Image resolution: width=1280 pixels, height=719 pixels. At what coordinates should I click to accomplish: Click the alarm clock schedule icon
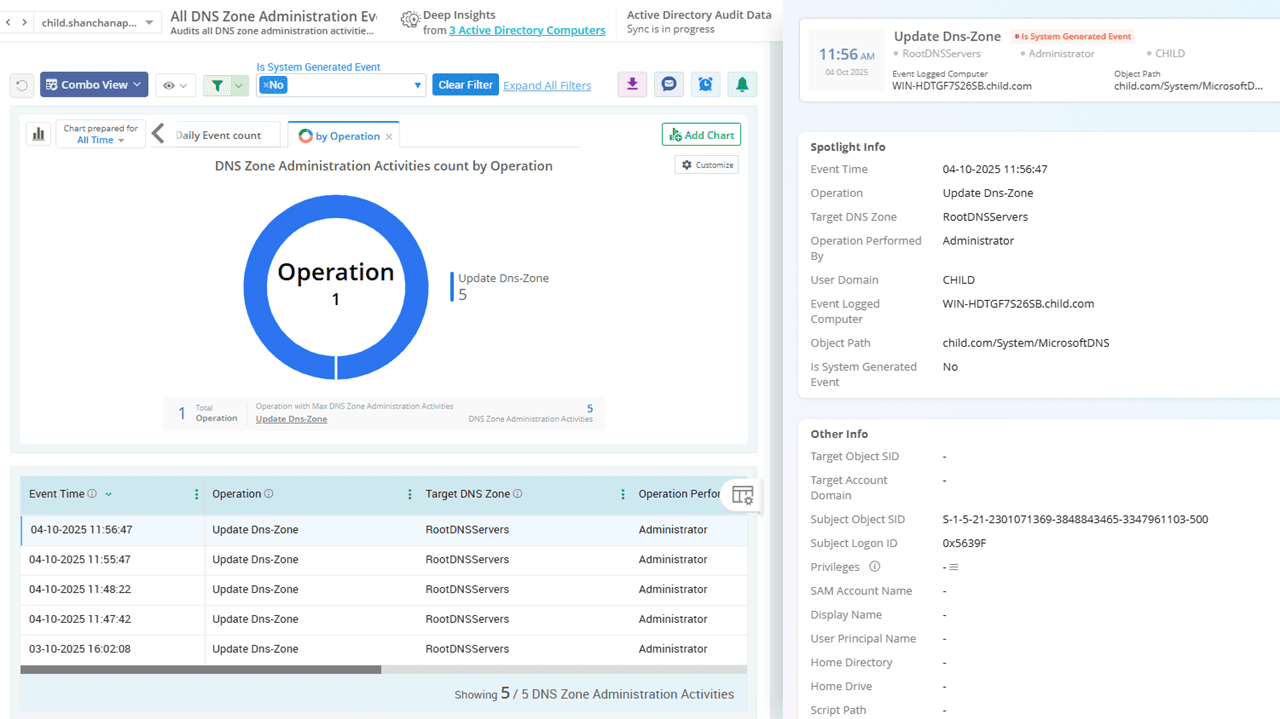click(x=705, y=85)
